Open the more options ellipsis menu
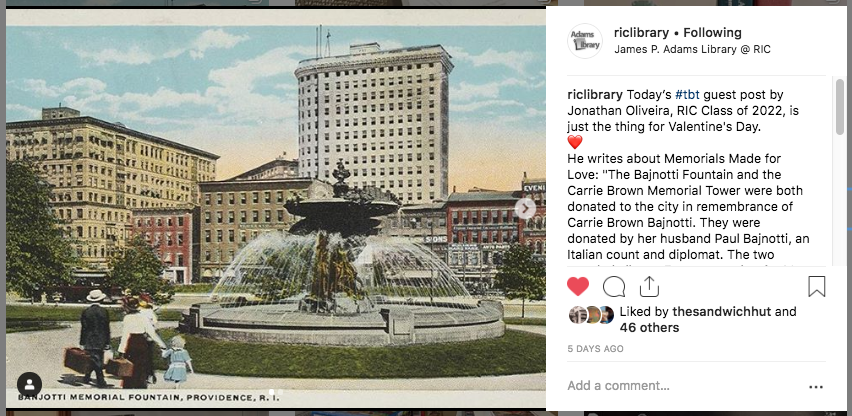852x416 pixels. pos(816,387)
